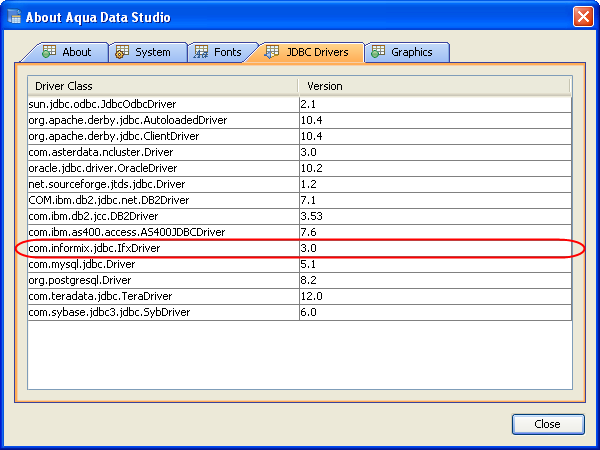This screenshot has height=450, width=600.
Task: Open the System tab
Action: click(x=148, y=52)
